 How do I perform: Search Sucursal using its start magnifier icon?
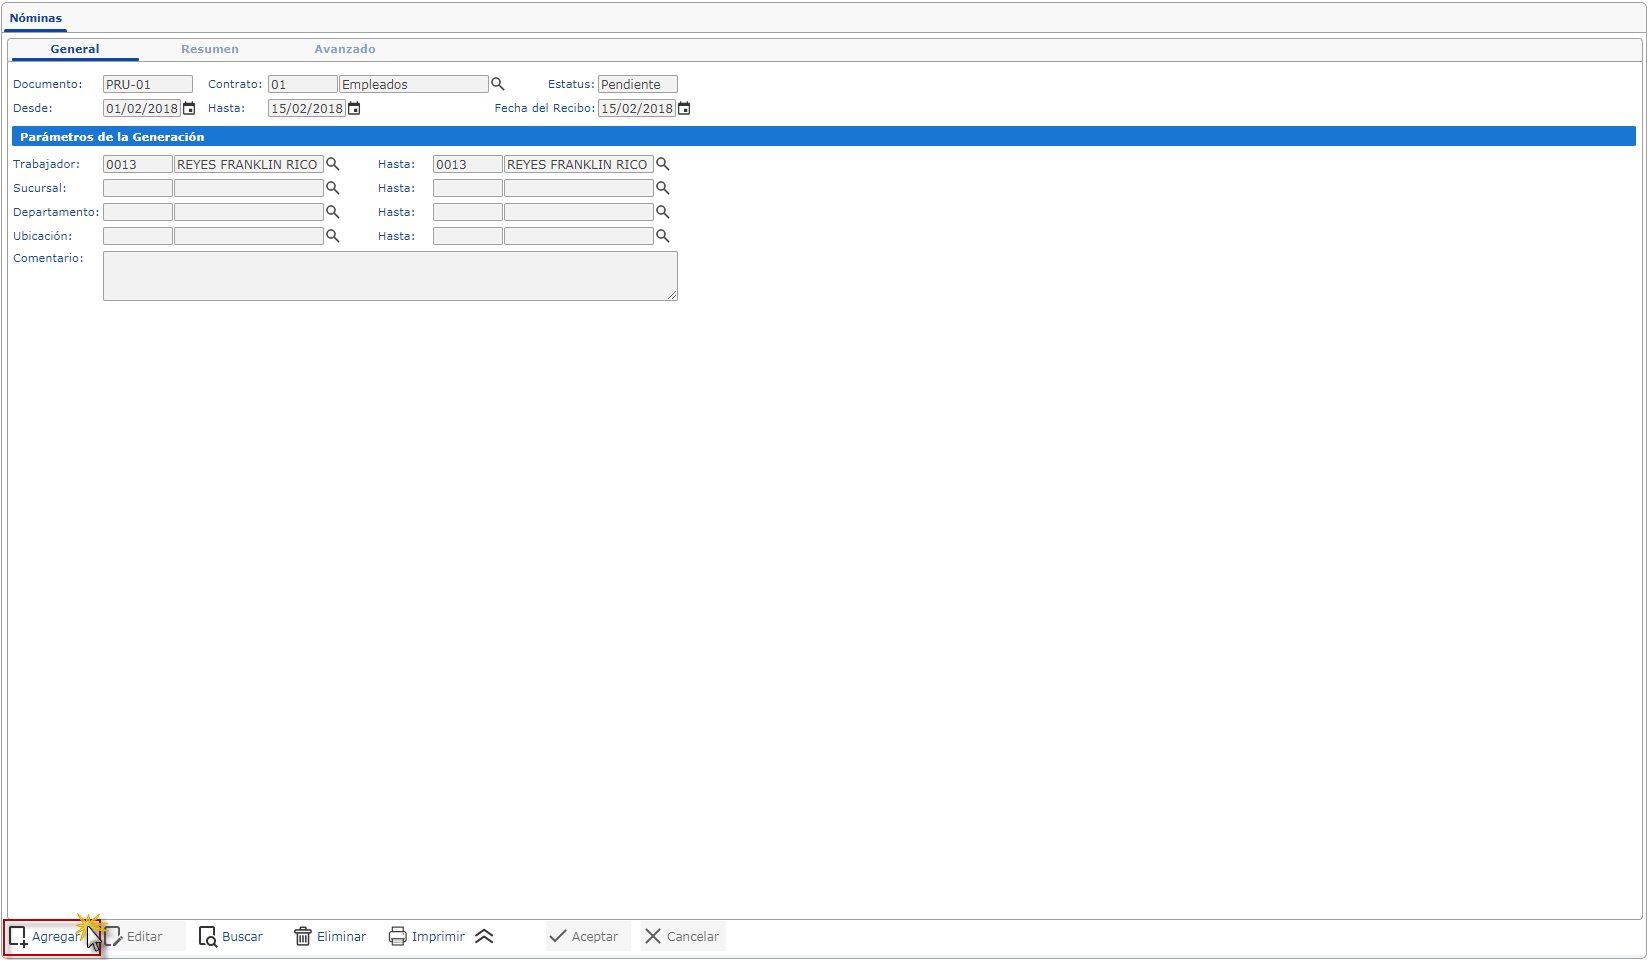coord(333,188)
